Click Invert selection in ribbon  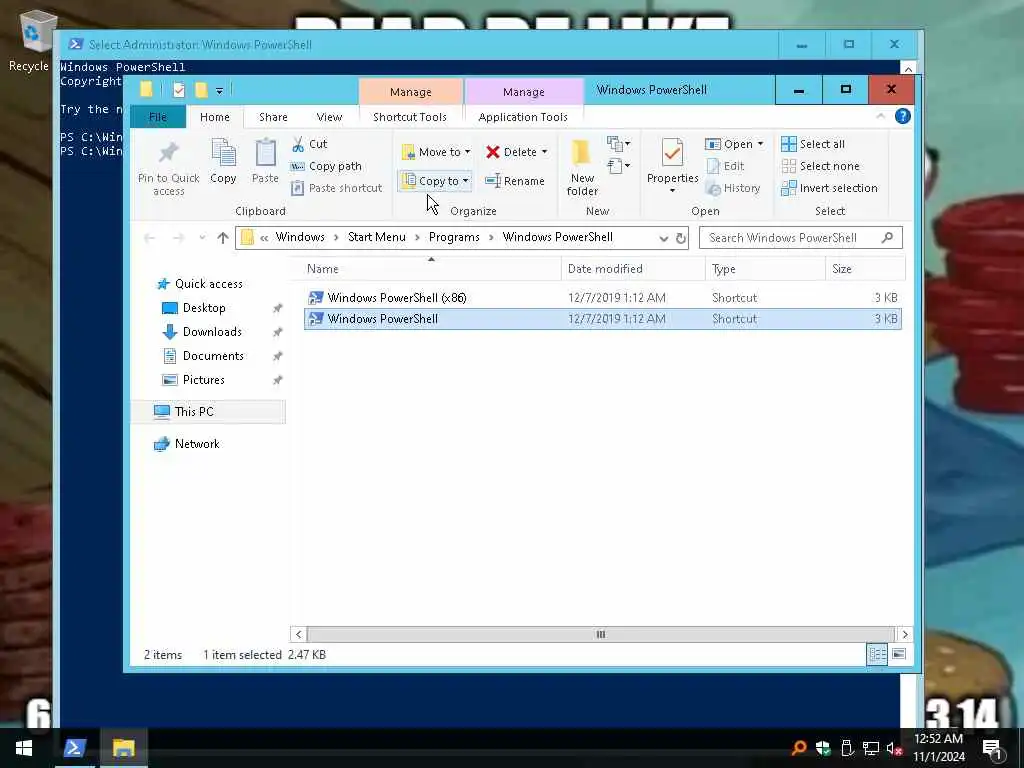point(829,188)
